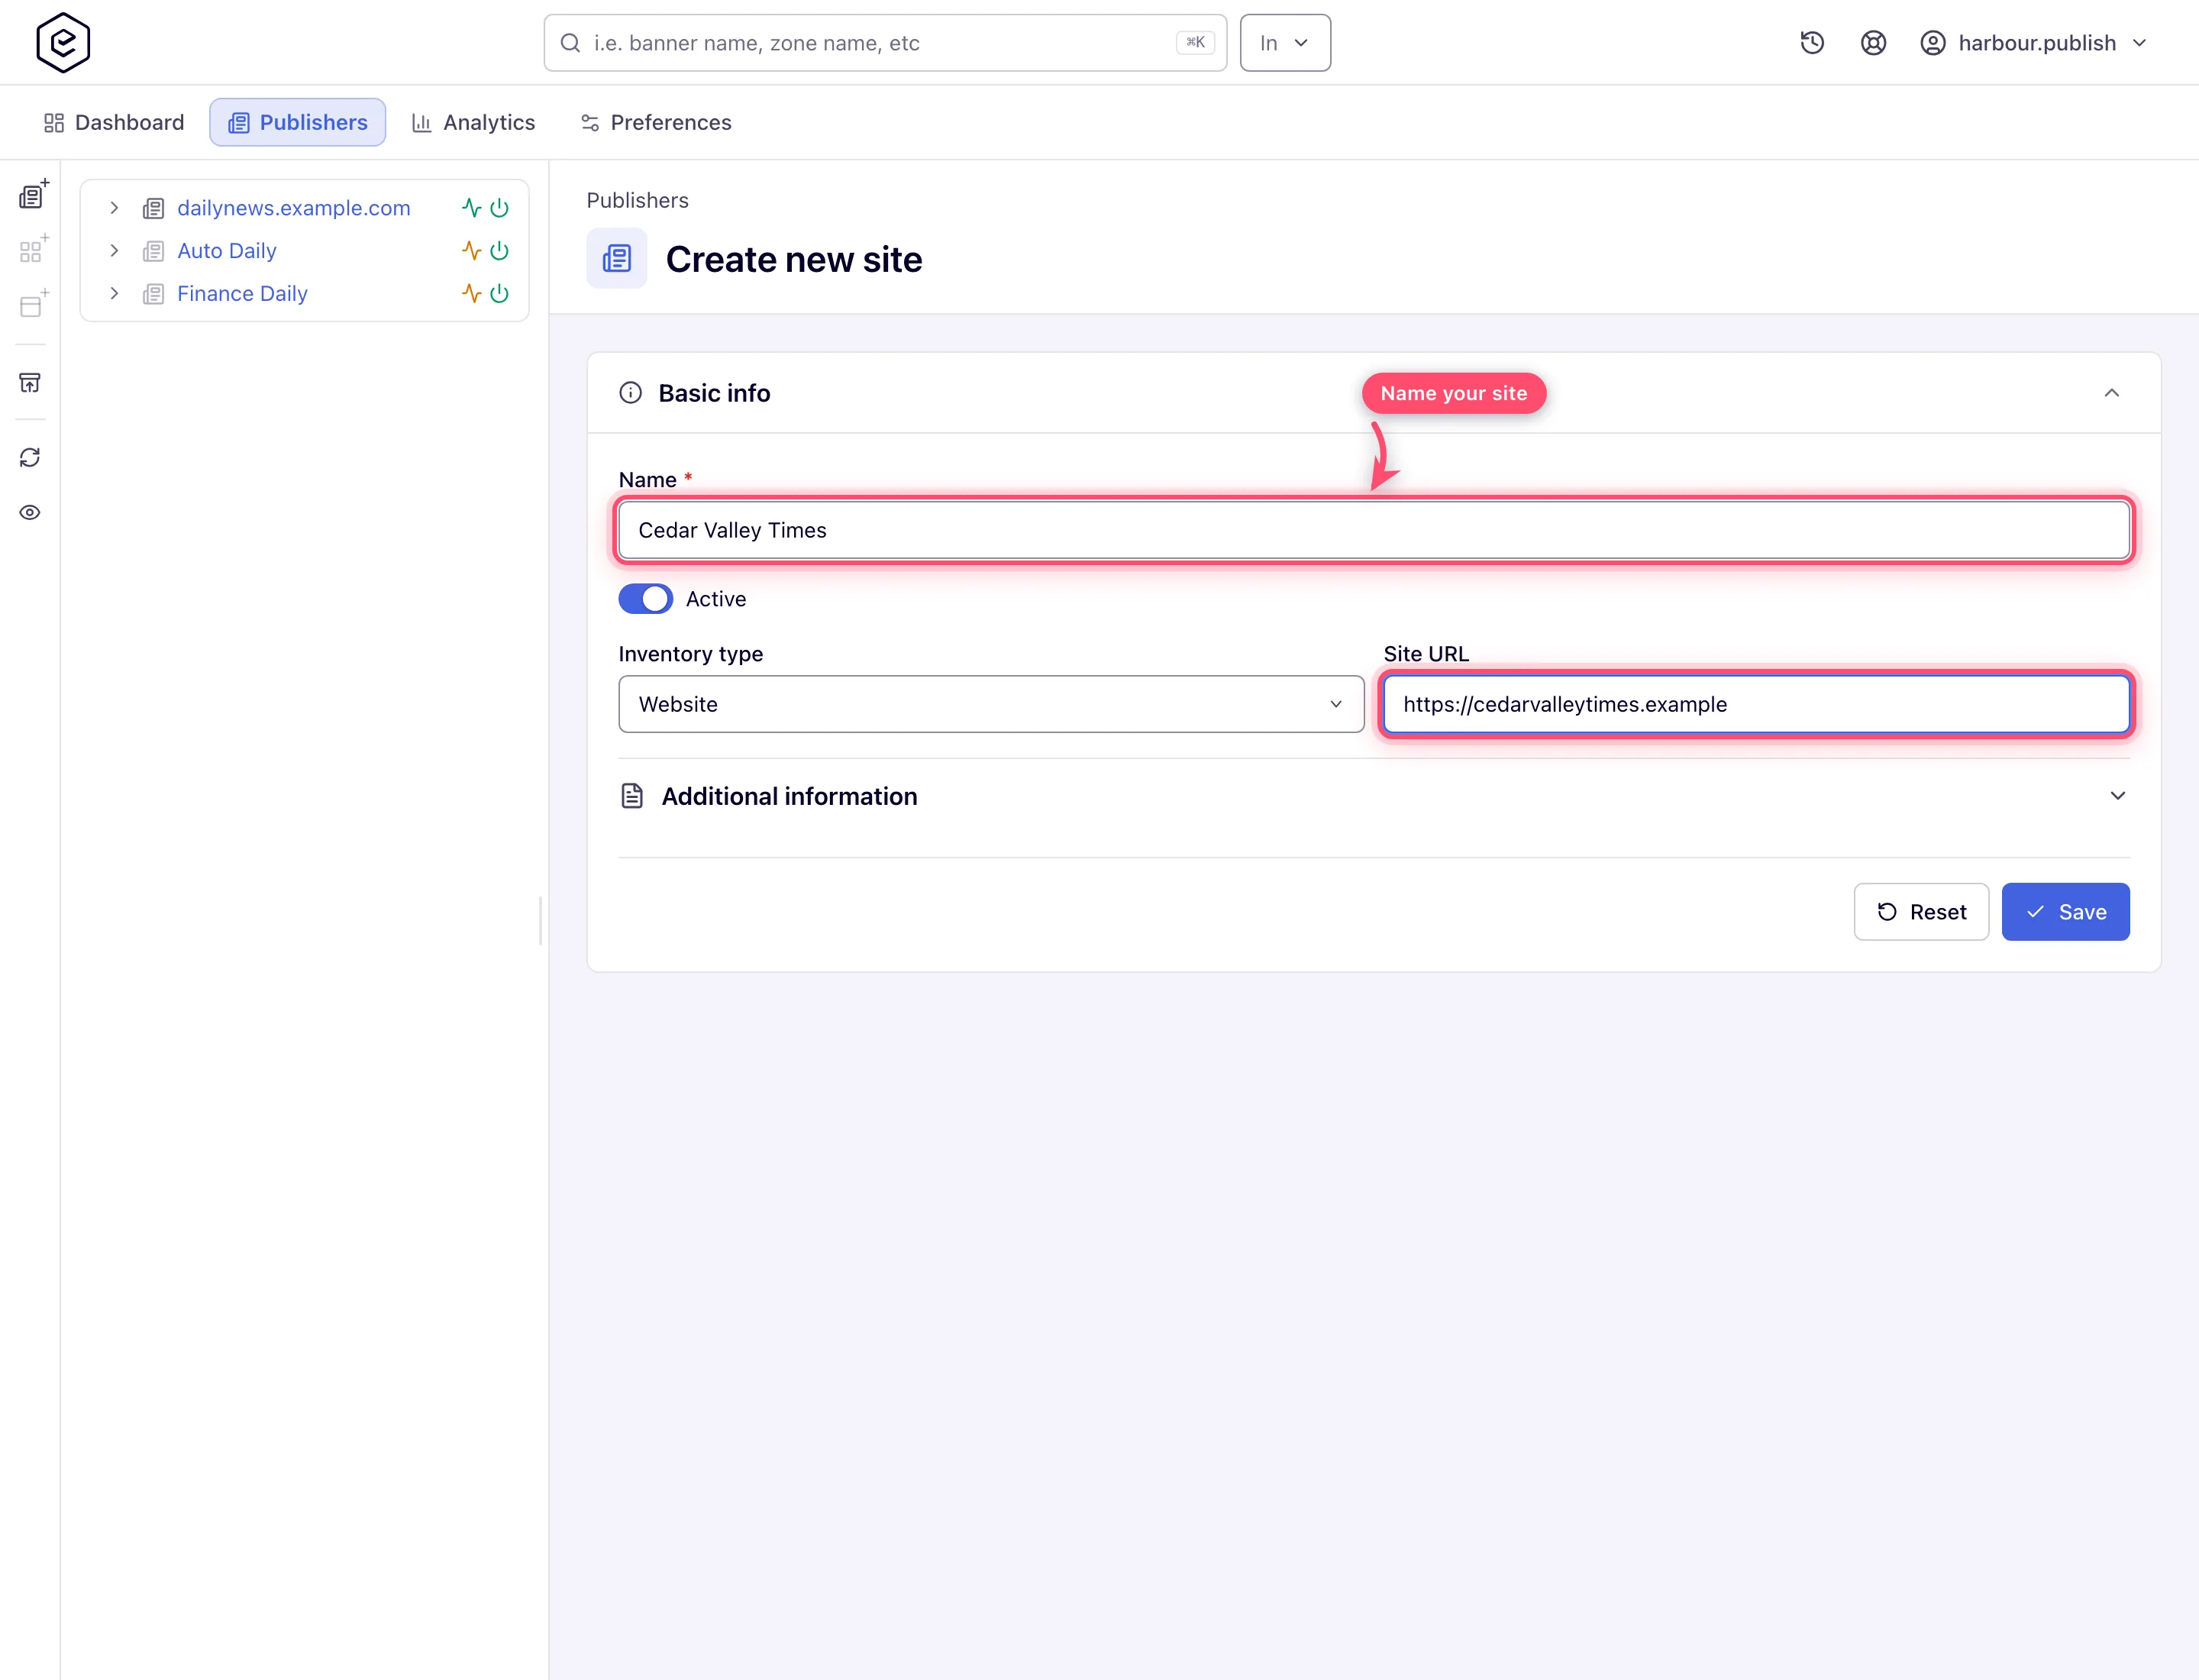
Task: Focus the banner name search box
Action: [885, 43]
